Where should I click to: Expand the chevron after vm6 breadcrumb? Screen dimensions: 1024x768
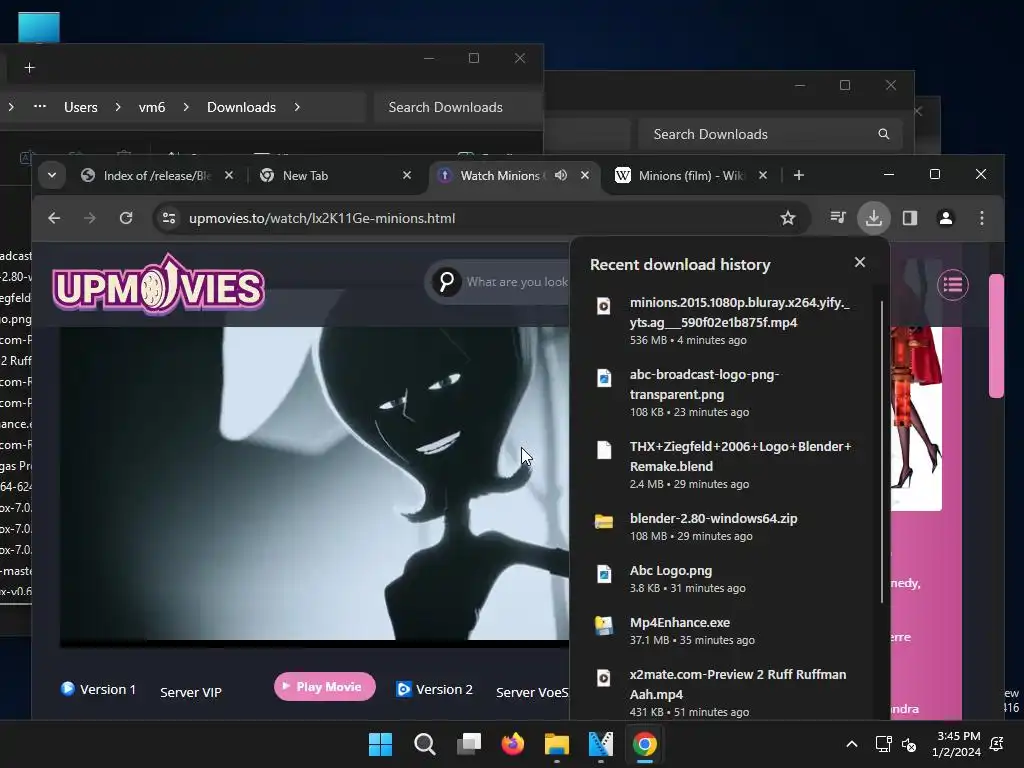(x=186, y=107)
